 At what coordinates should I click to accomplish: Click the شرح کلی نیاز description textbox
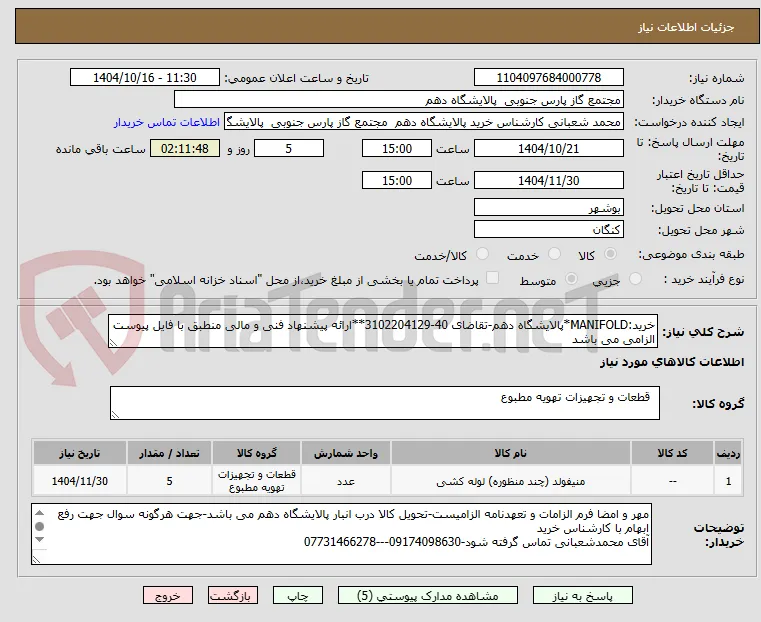click(383, 331)
